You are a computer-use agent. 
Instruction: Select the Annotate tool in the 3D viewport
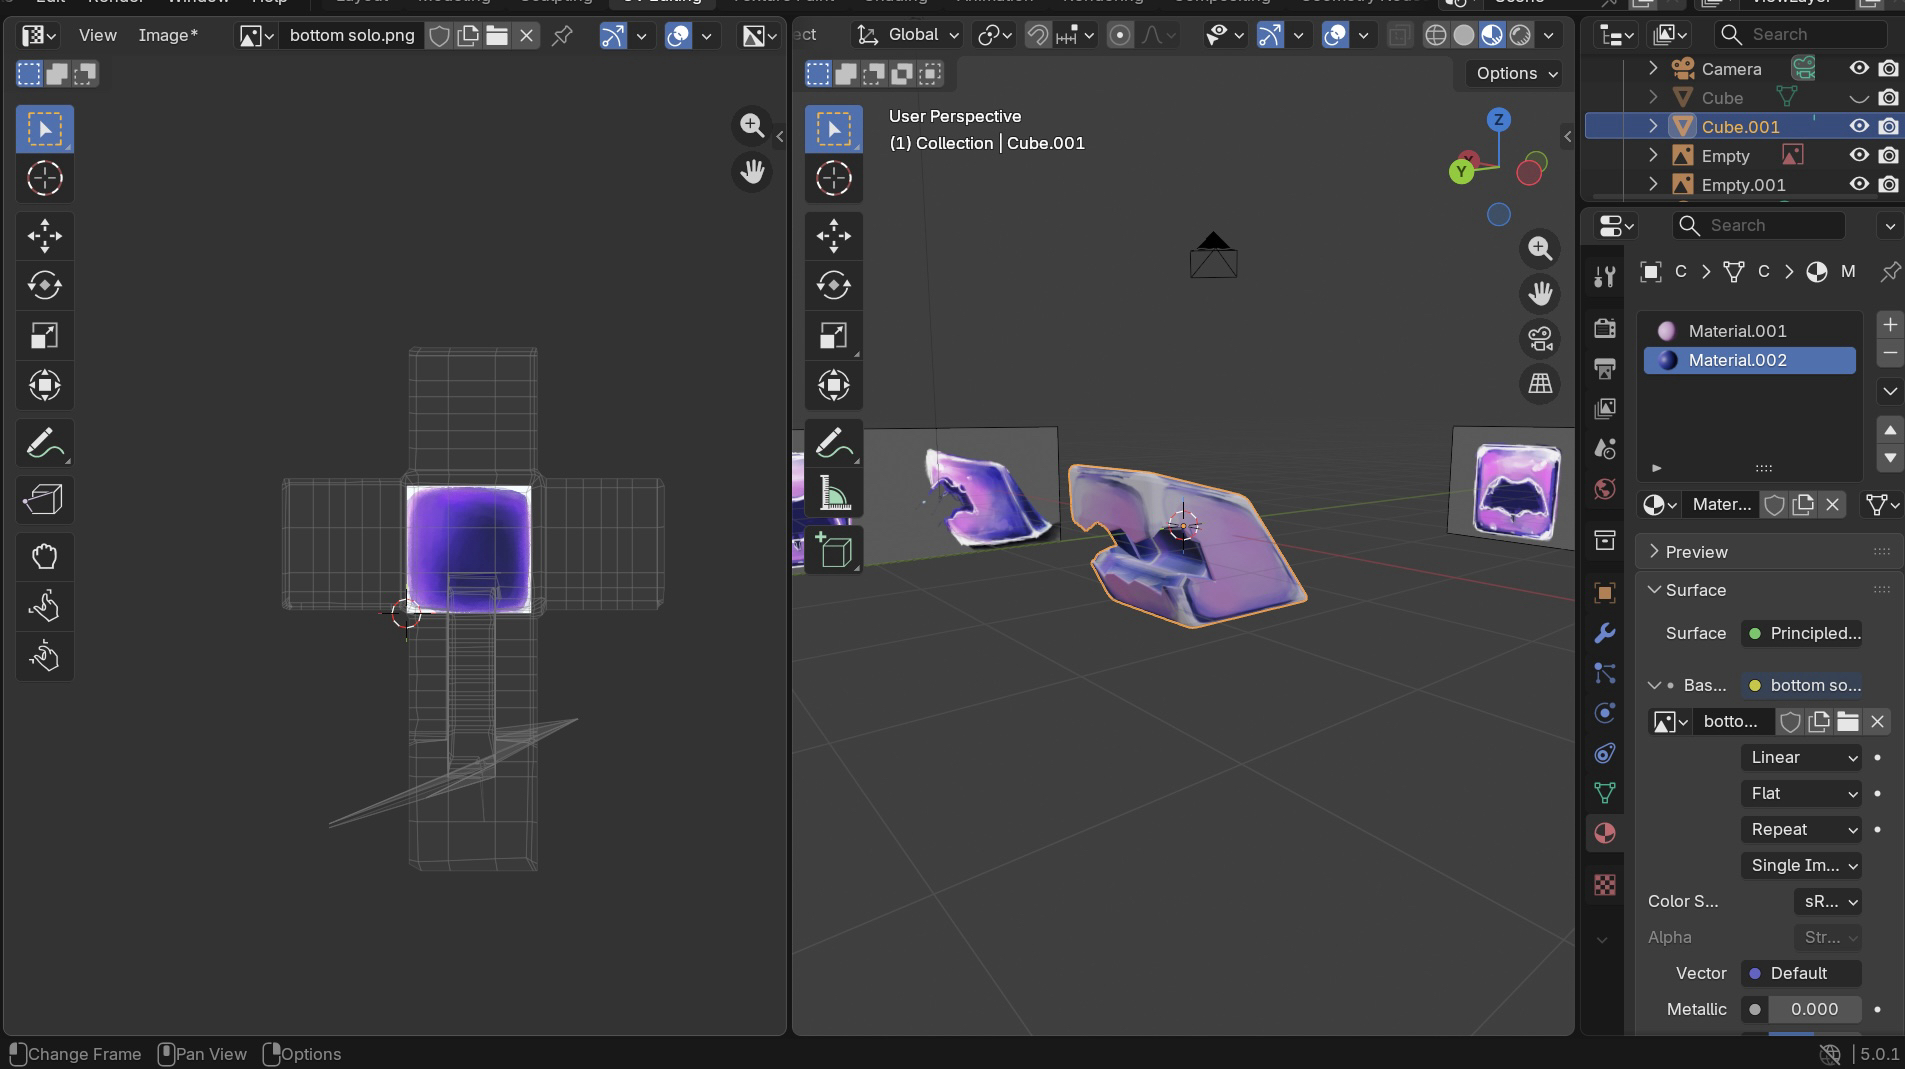(833, 443)
